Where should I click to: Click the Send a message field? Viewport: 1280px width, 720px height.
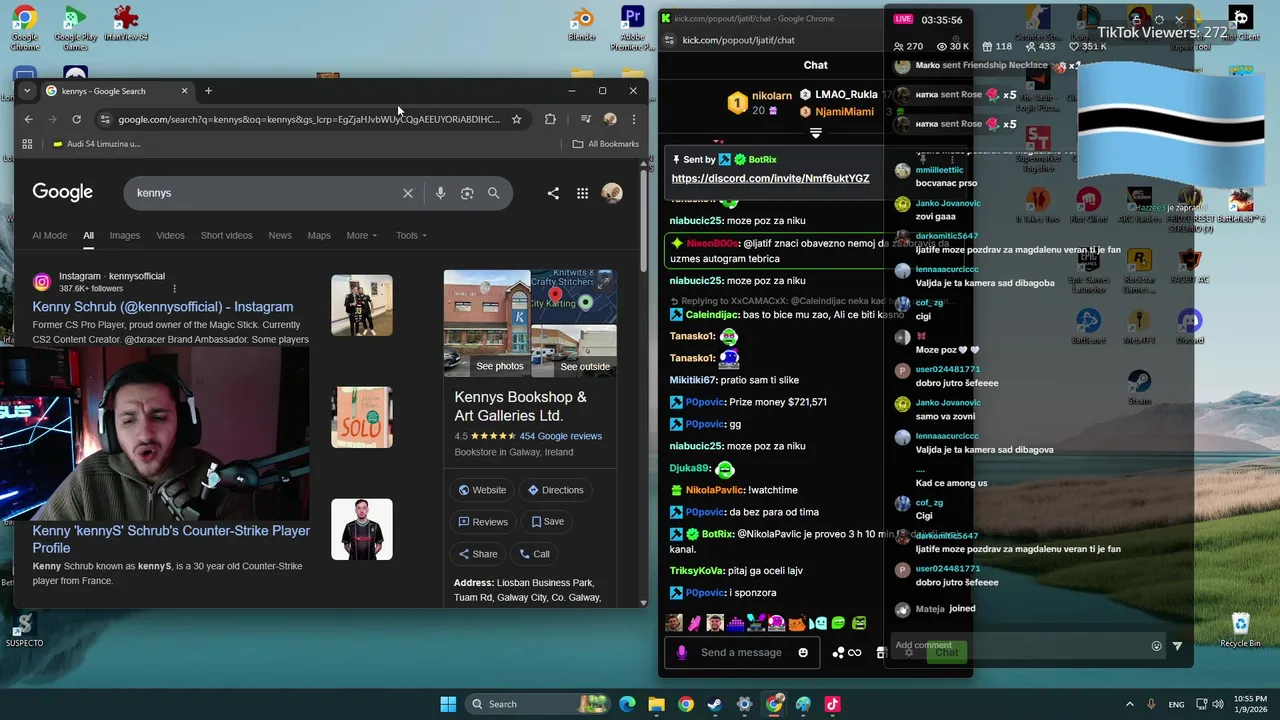[x=741, y=653]
